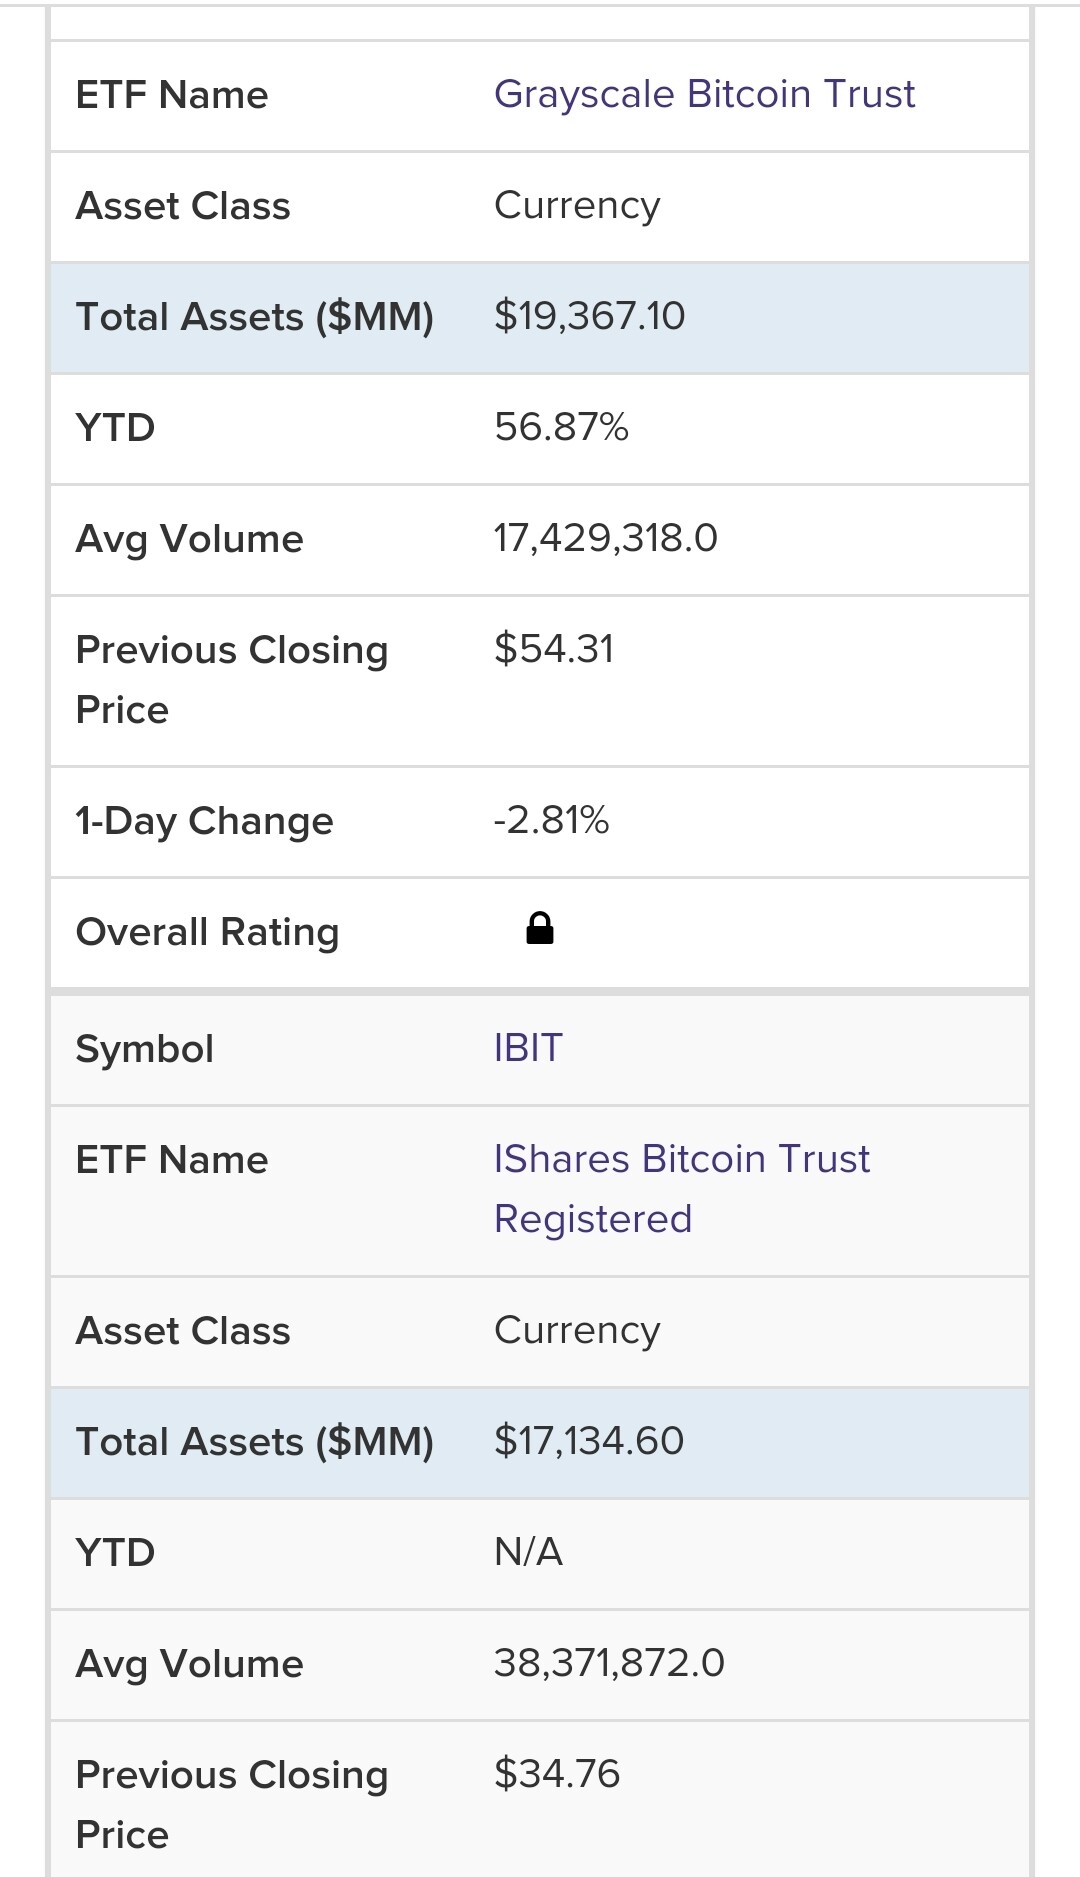Click the 1-Day Change row label

pos(204,821)
